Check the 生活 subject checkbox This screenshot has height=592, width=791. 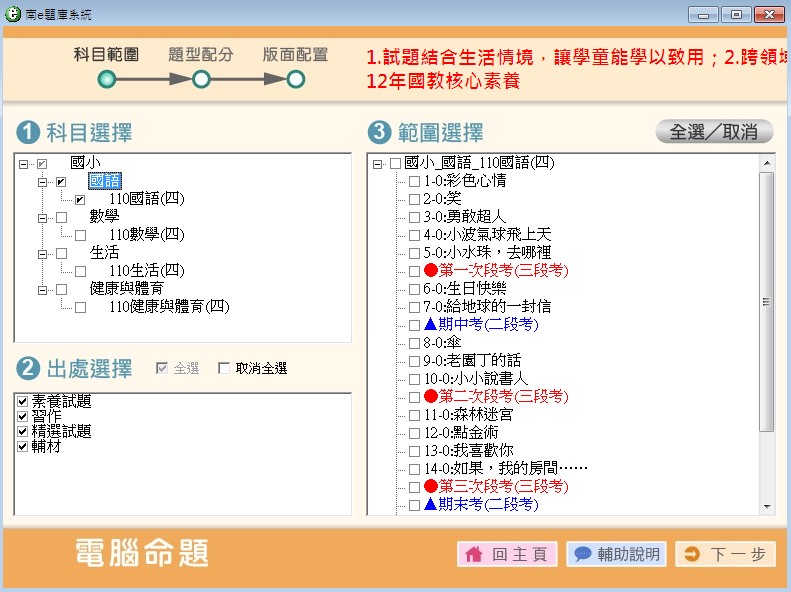tap(62, 253)
